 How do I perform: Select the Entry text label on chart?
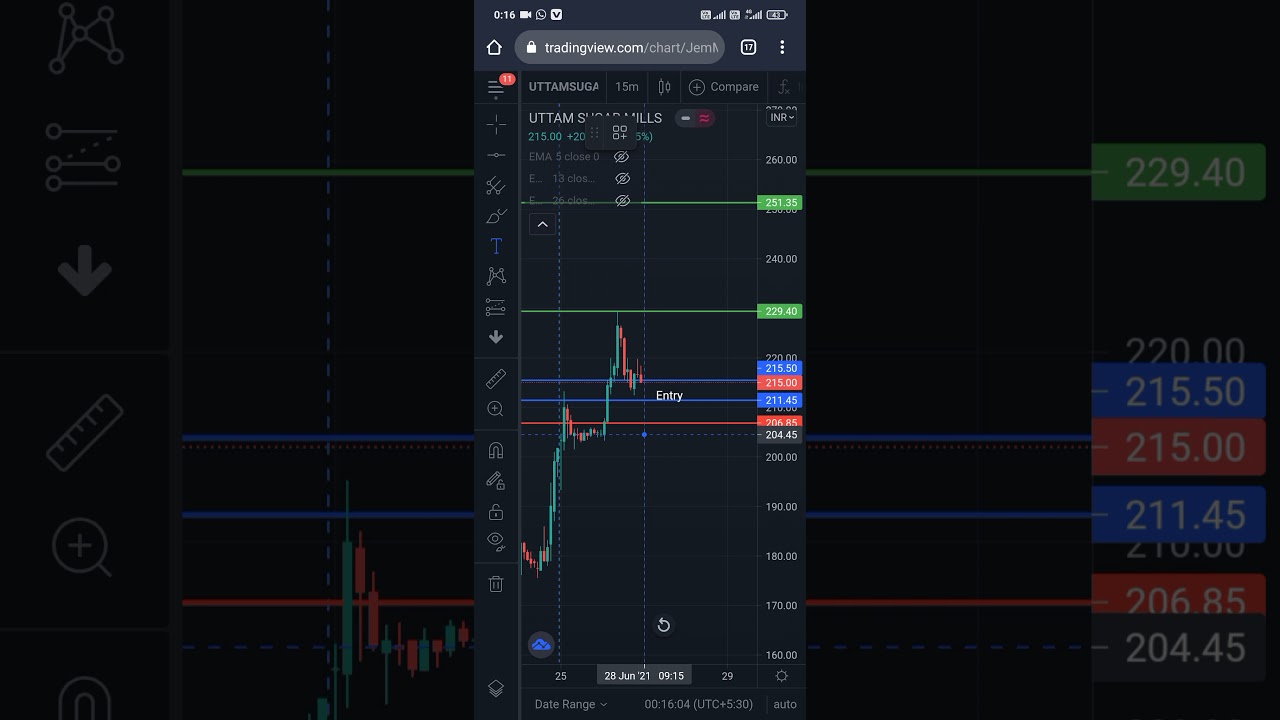(x=669, y=396)
